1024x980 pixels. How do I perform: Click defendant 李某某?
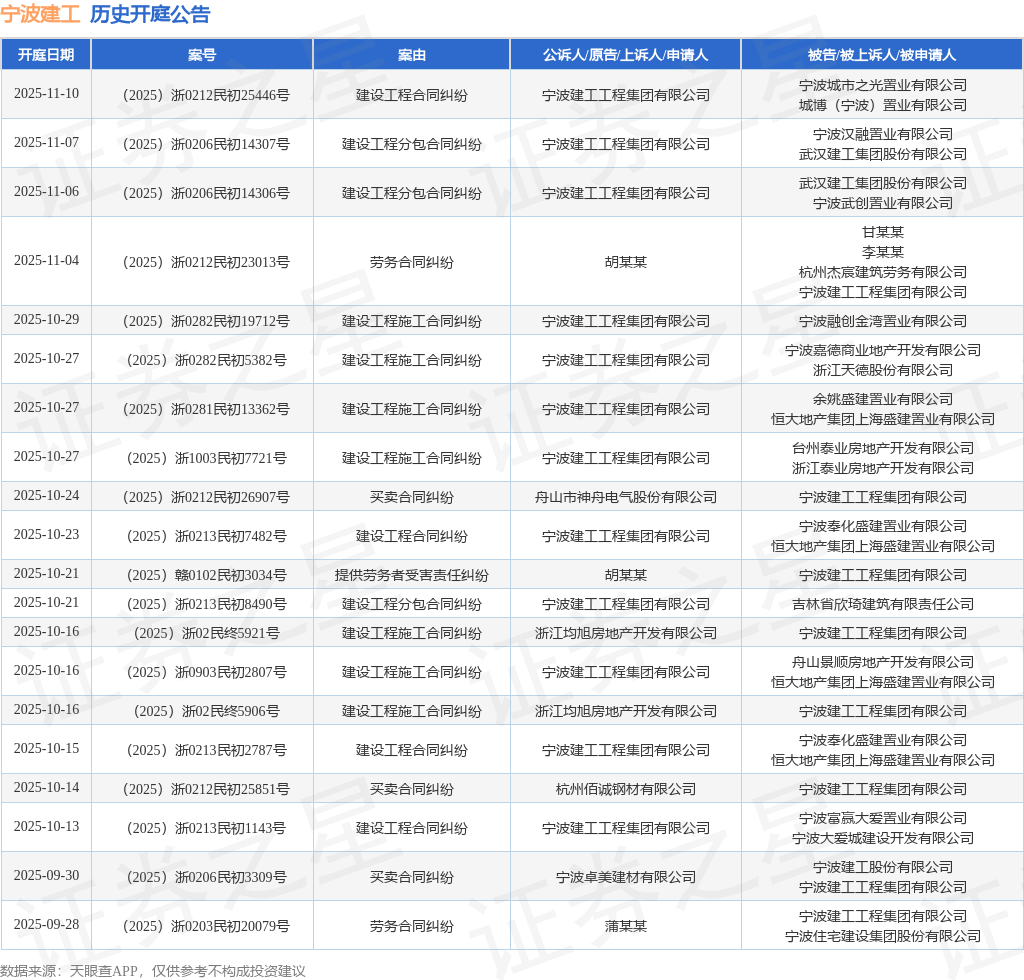tap(882, 252)
